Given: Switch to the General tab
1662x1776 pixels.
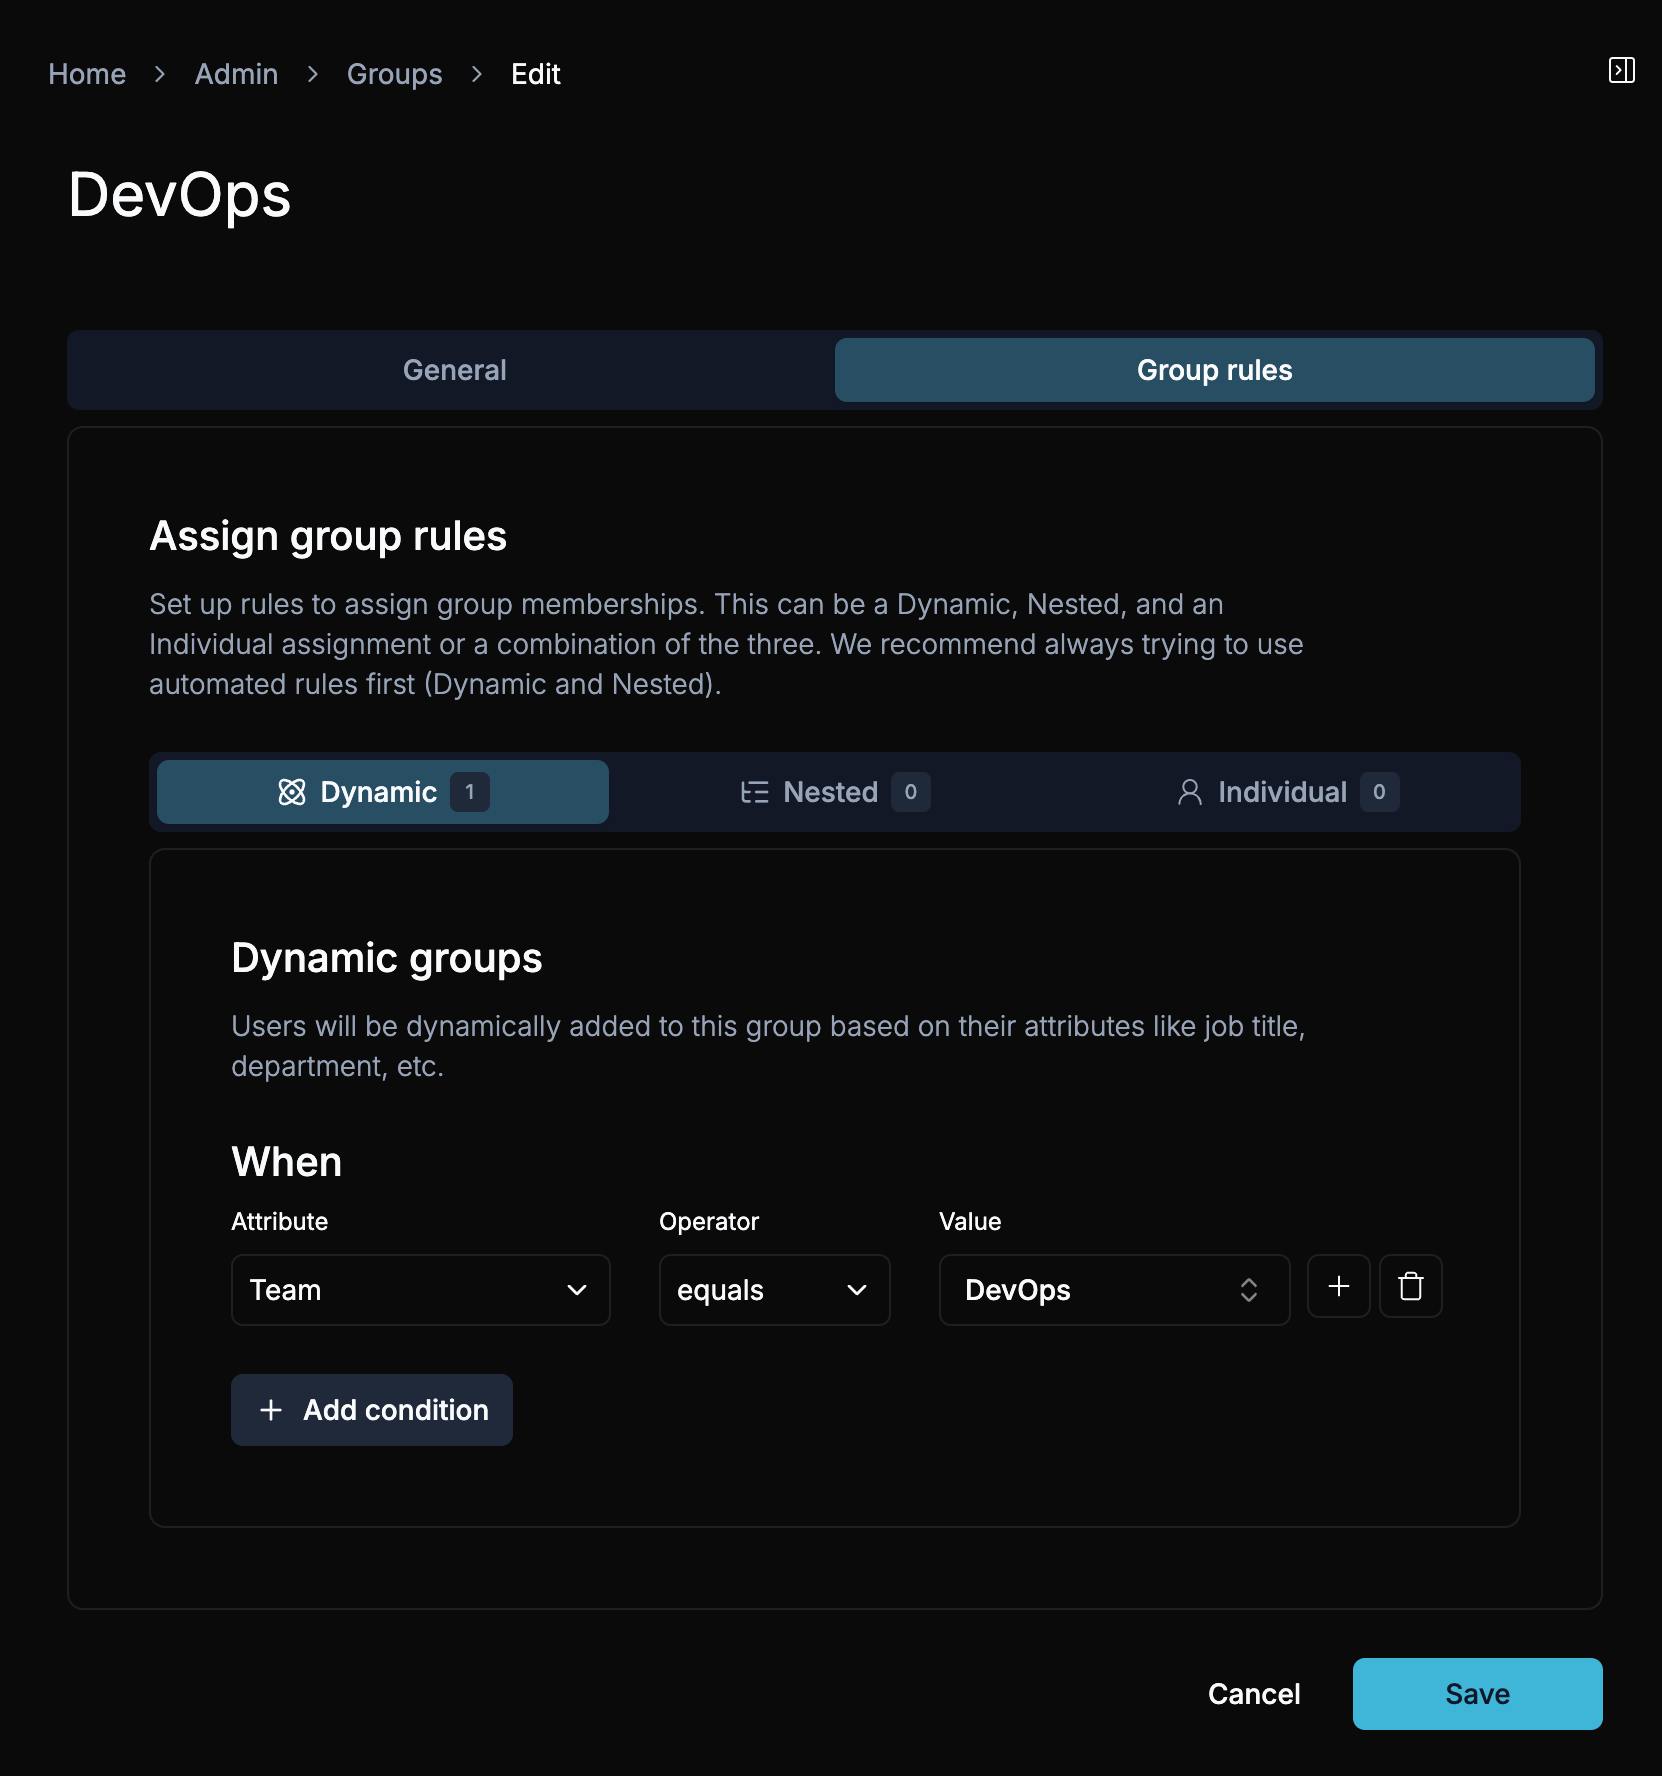Looking at the screenshot, I should 454,370.
